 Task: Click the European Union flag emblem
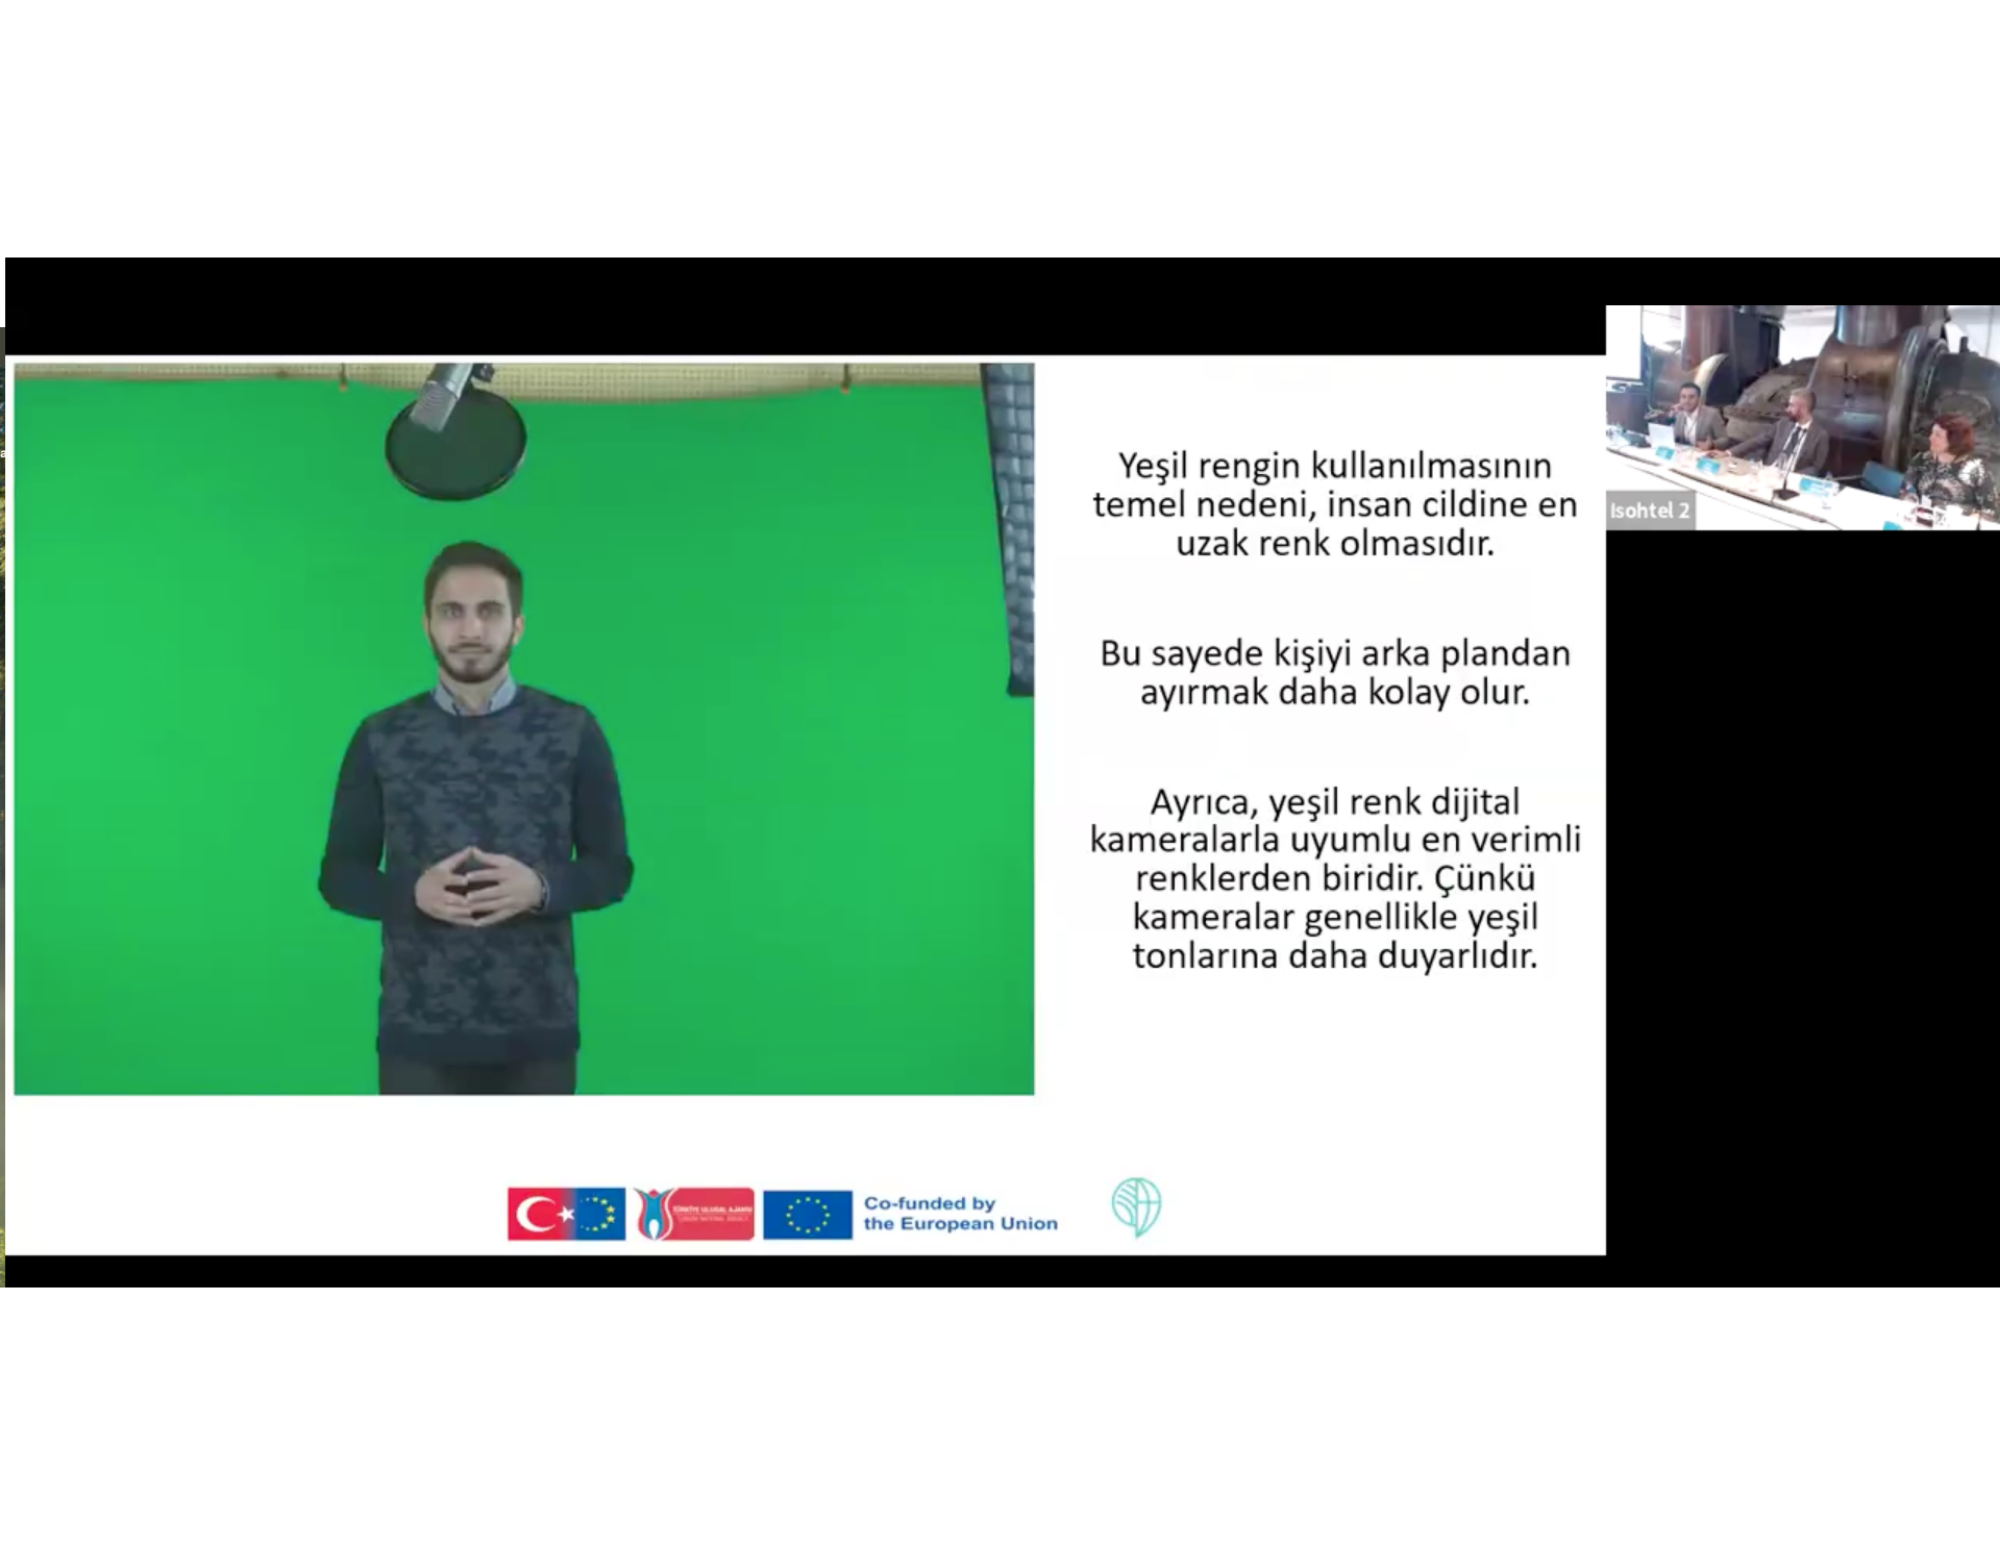click(x=807, y=1214)
